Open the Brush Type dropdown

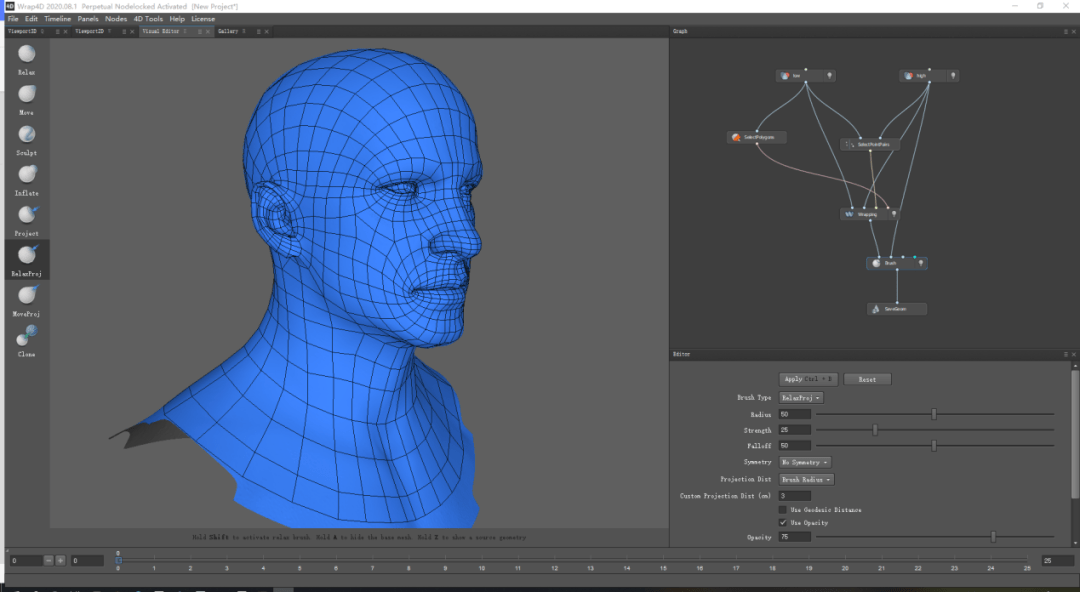click(801, 398)
